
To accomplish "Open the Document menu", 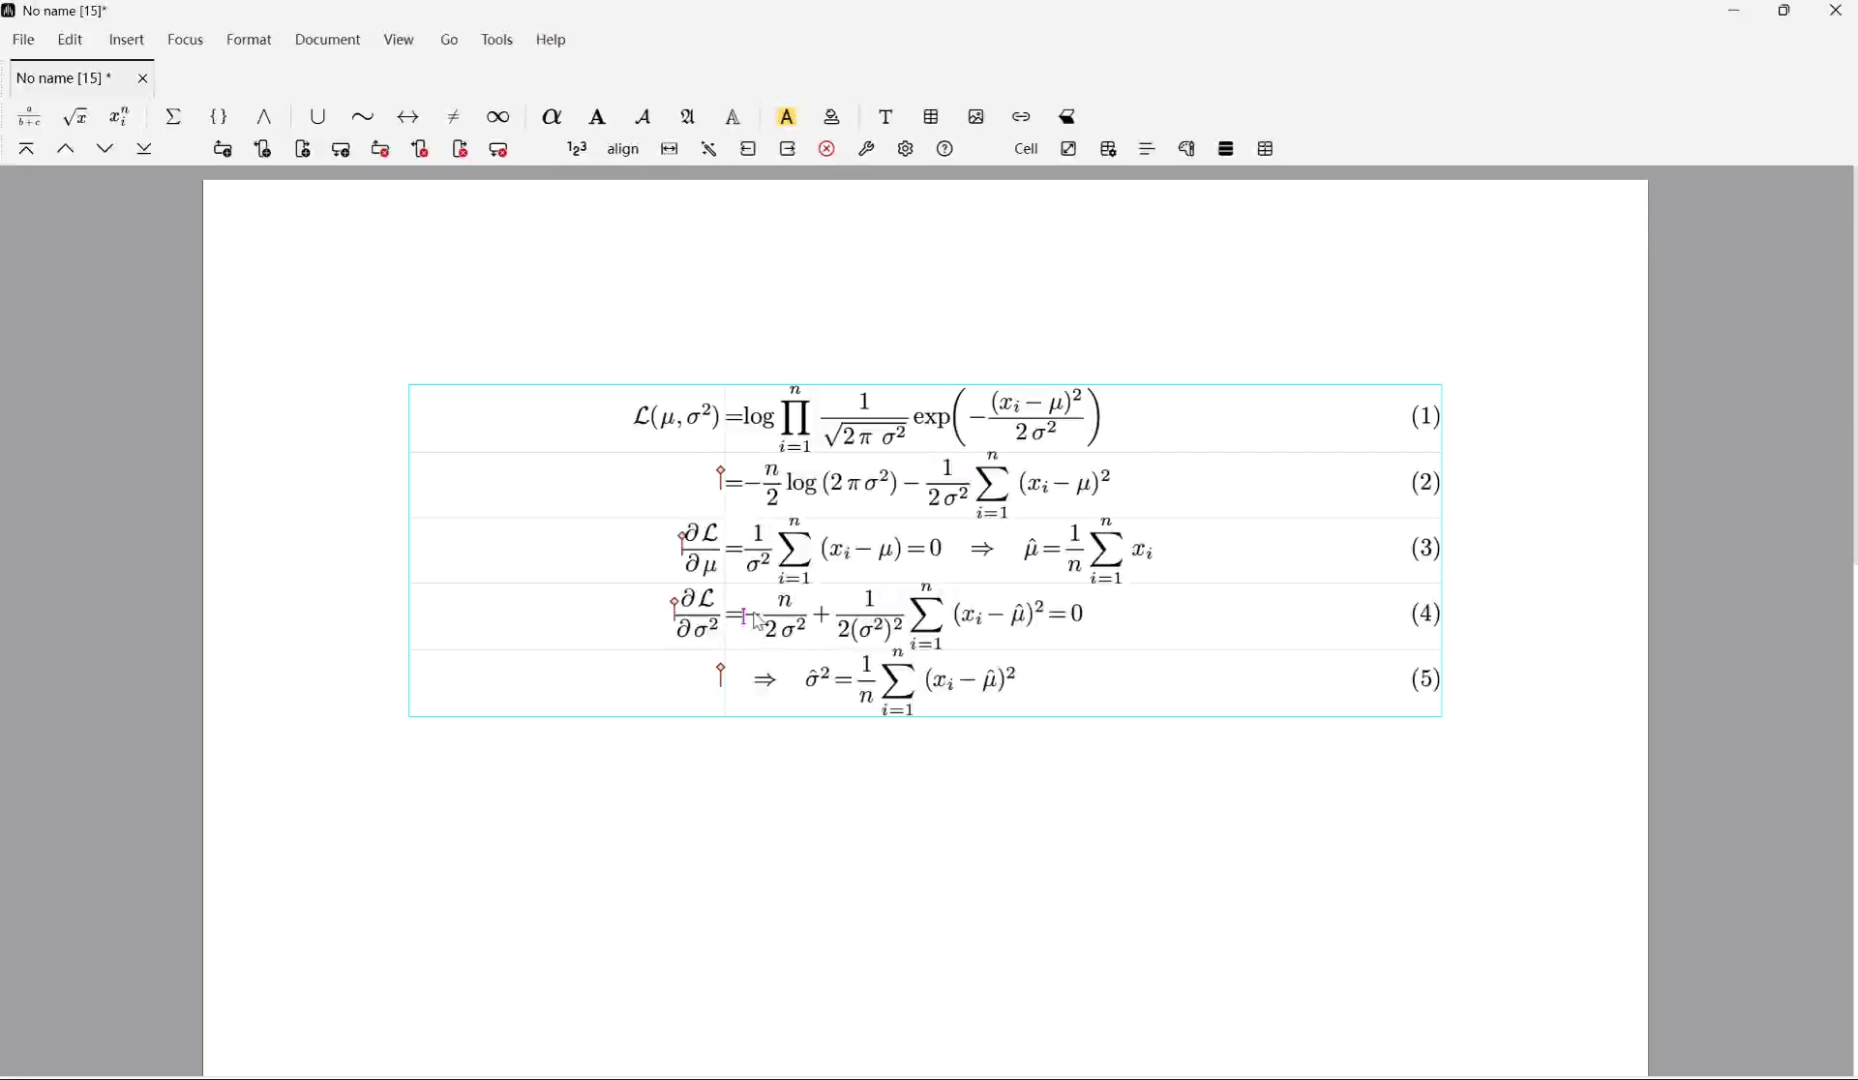I will (327, 39).
